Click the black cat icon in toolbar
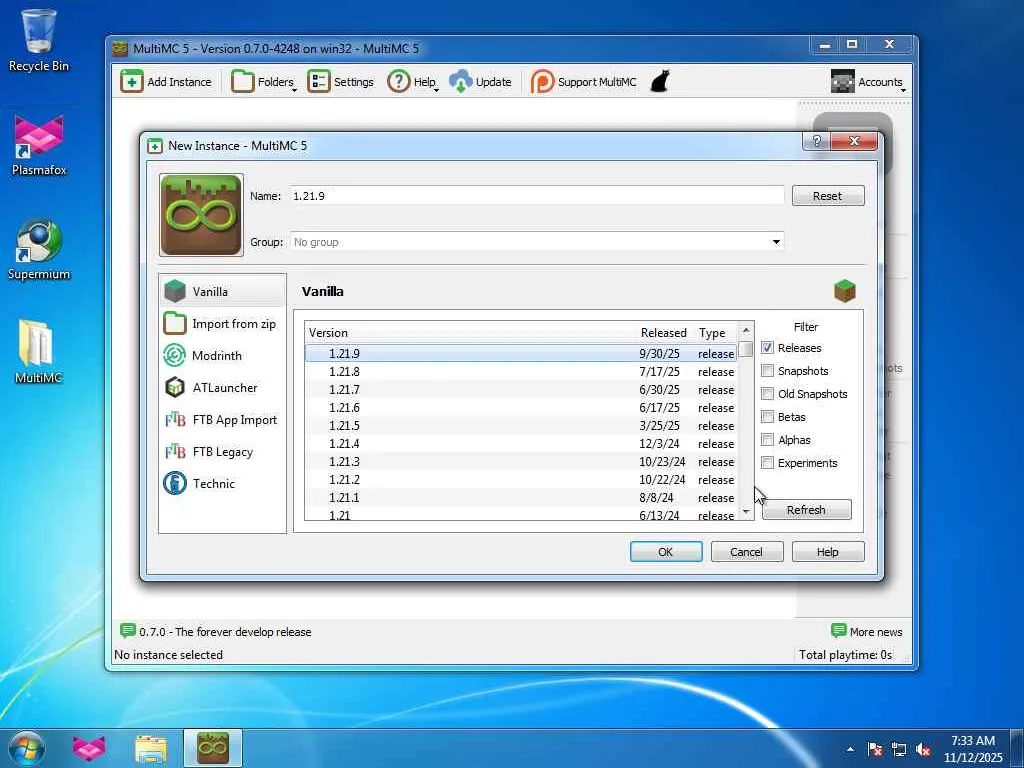1024x768 pixels. pyautogui.click(x=660, y=82)
